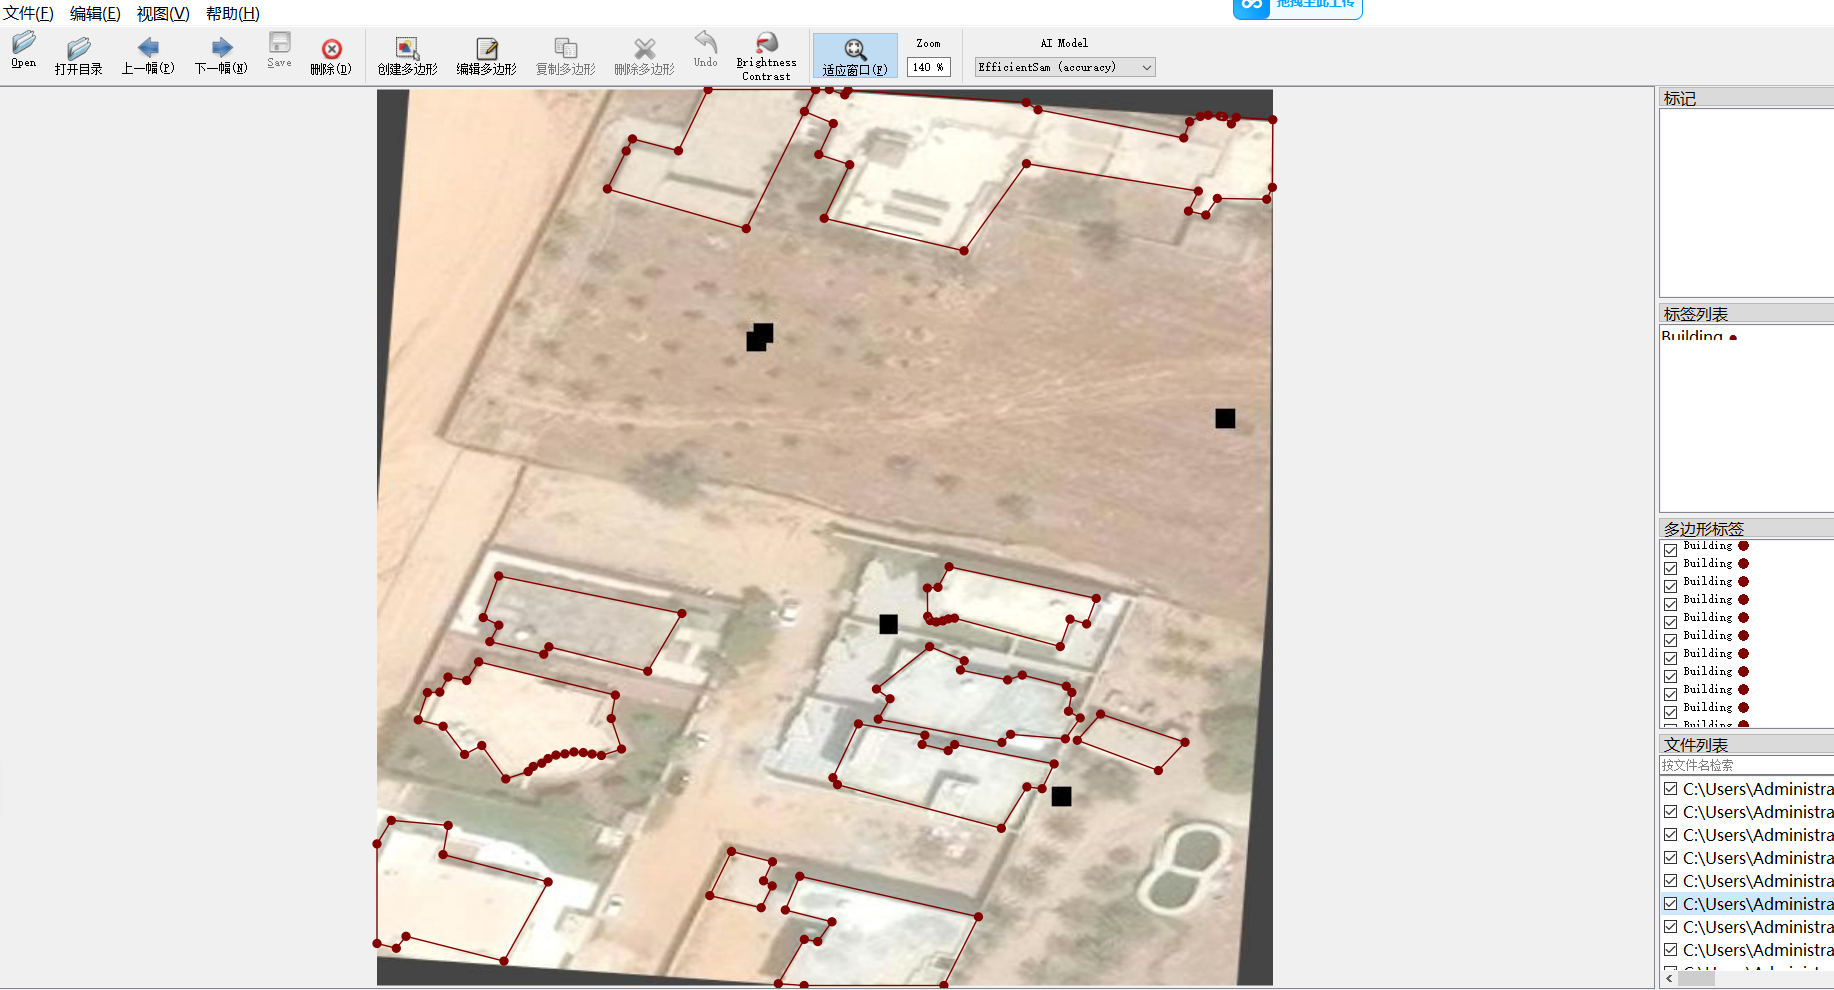Screen dimensions: 1834x990
Task: Select the tenth Building row in 多边形标签
Action: tap(1747, 707)
